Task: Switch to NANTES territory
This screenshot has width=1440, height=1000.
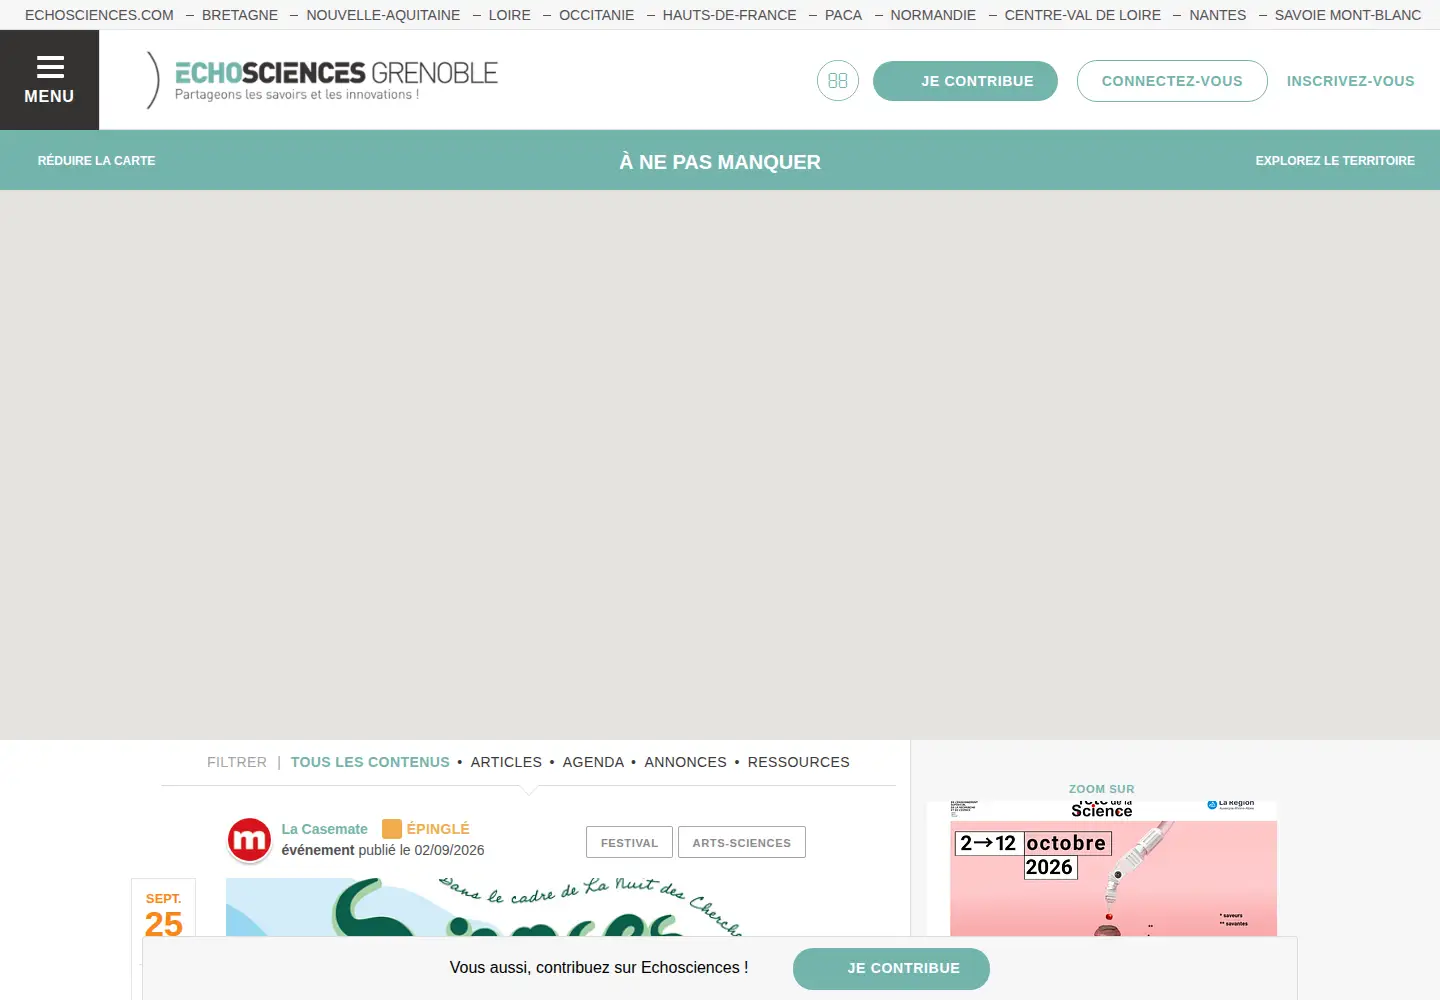Action: [x=1217, y=15]
